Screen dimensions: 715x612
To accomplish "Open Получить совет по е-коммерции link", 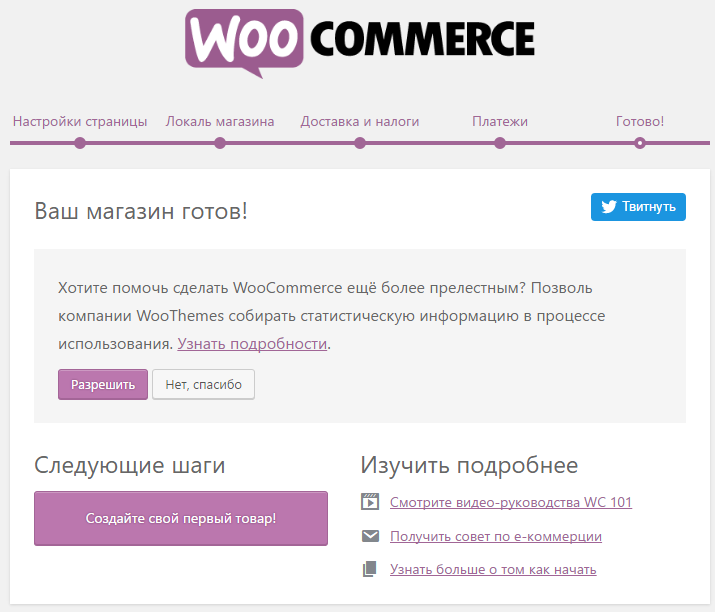I will (x=496, y=536).
